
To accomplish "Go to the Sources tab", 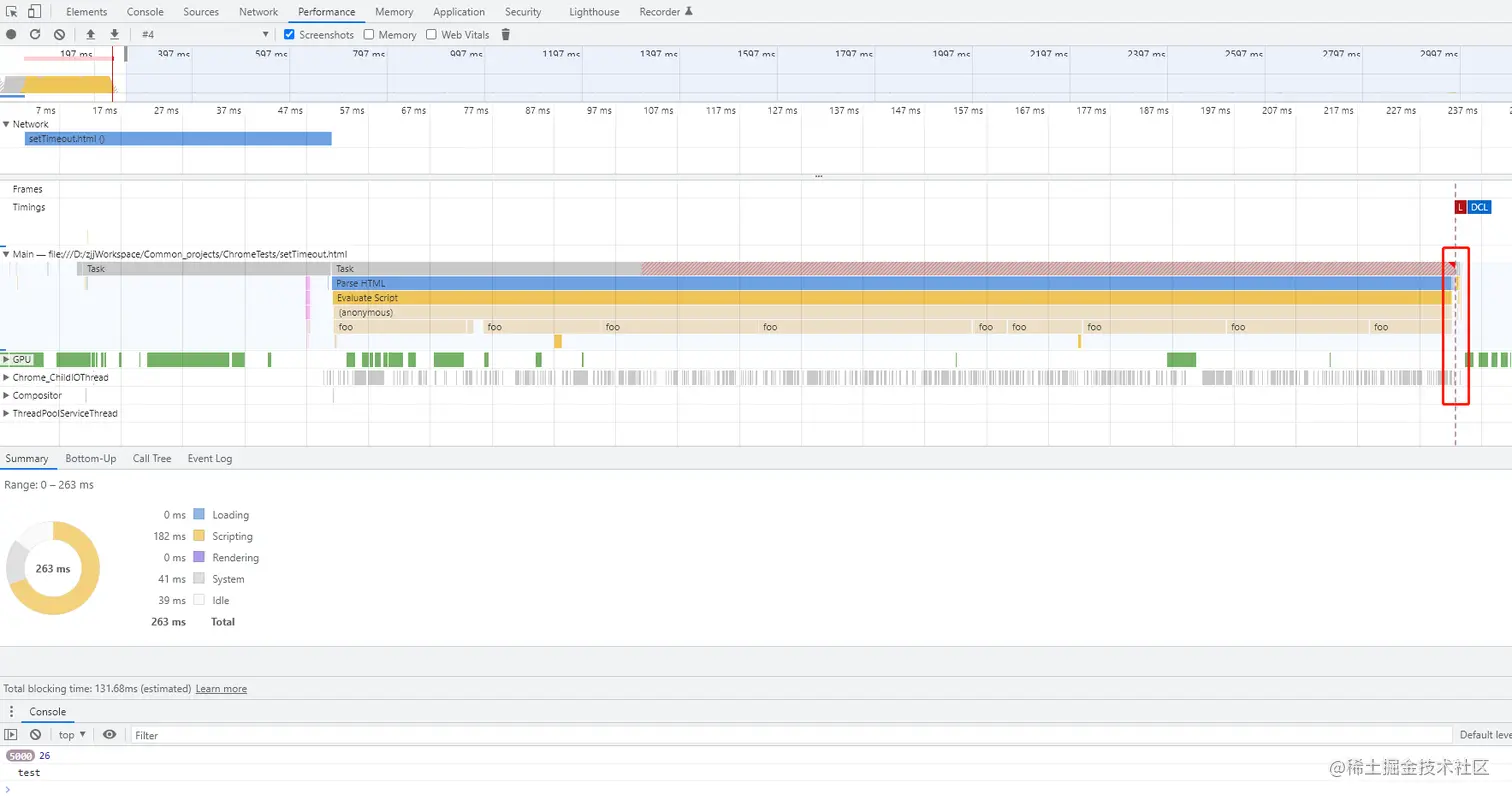I will tap(202, 12).
